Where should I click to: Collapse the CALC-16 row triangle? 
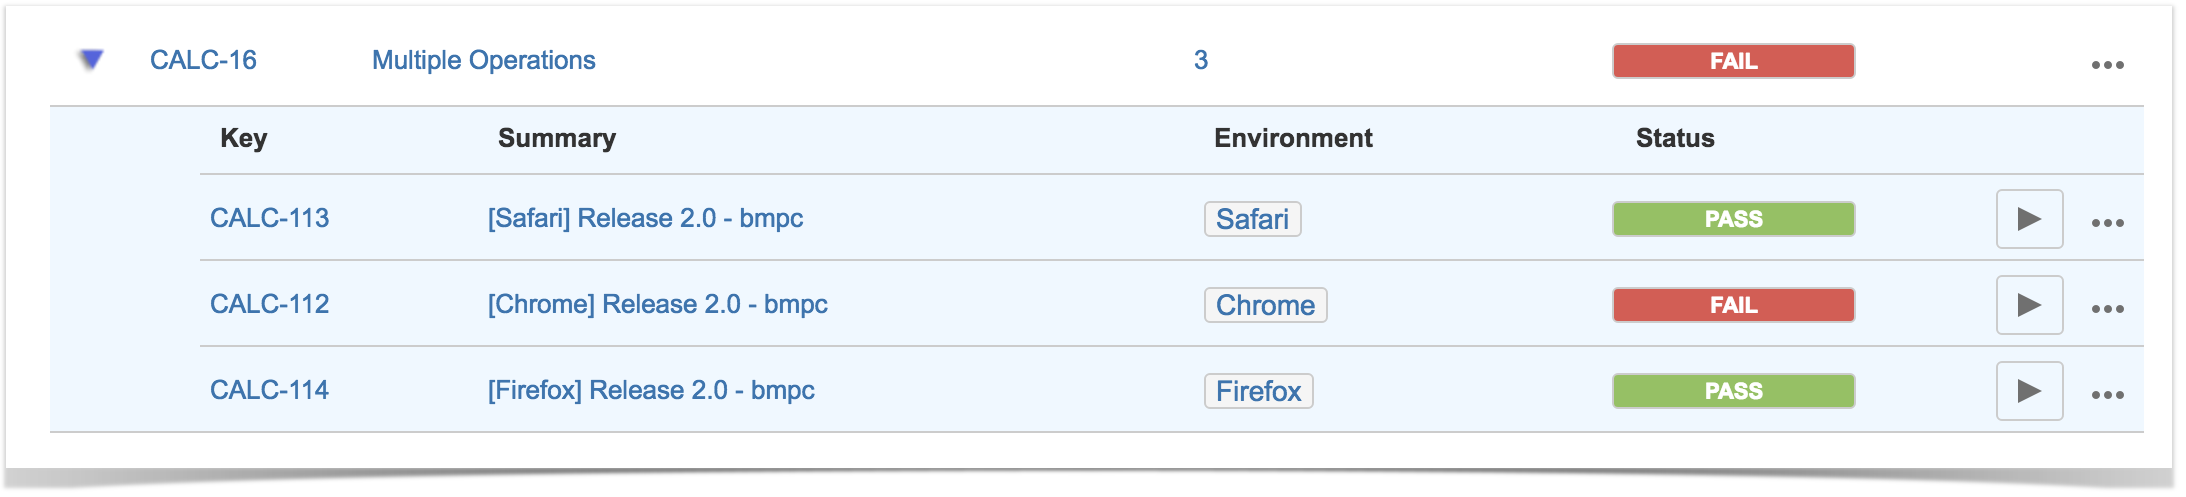(x=91, y=60)
